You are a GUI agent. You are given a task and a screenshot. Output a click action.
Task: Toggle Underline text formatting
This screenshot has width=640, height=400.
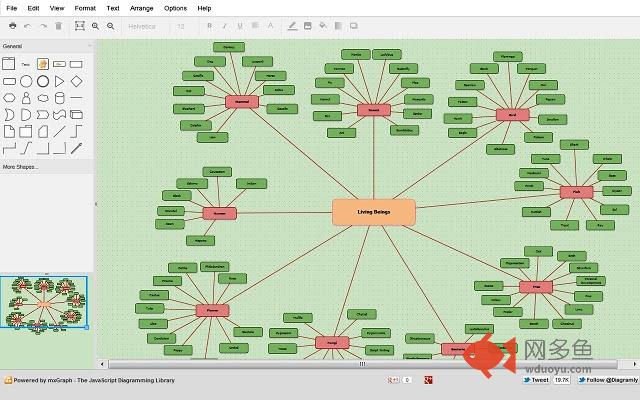pyautogui.click(x=240, y=26)
